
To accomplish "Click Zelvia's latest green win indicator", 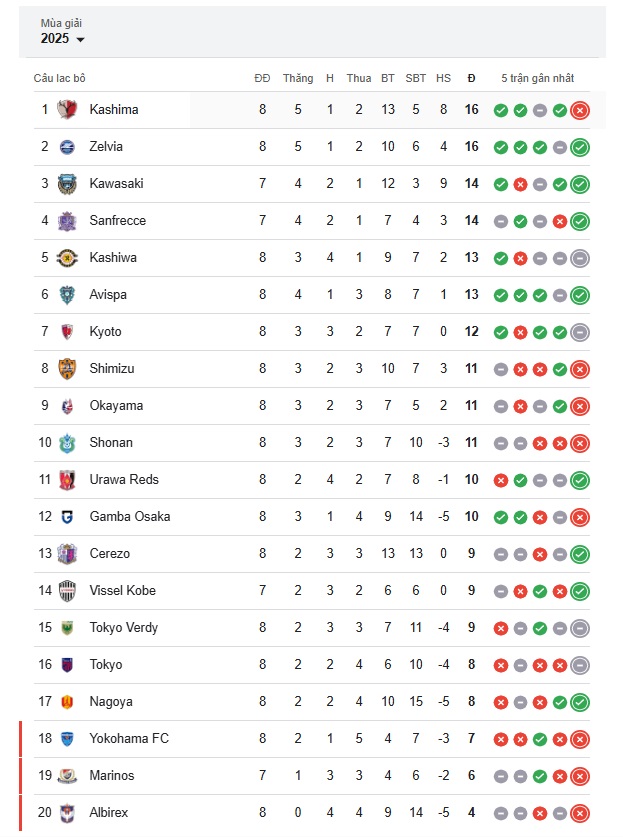I will pos(580,147).
